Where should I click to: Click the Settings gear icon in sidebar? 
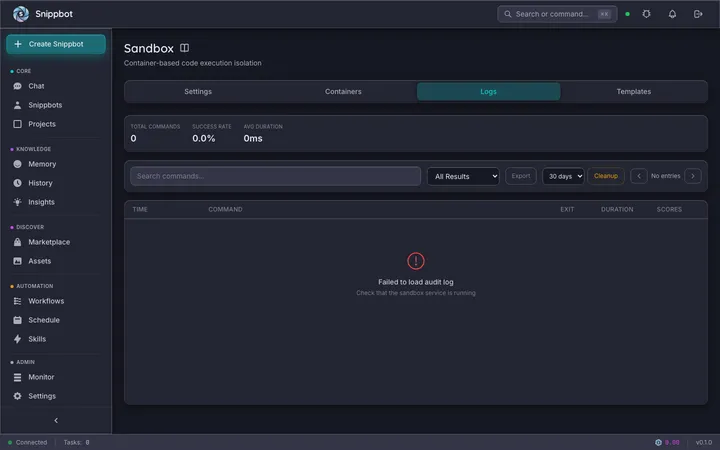(x=17, y=396)
